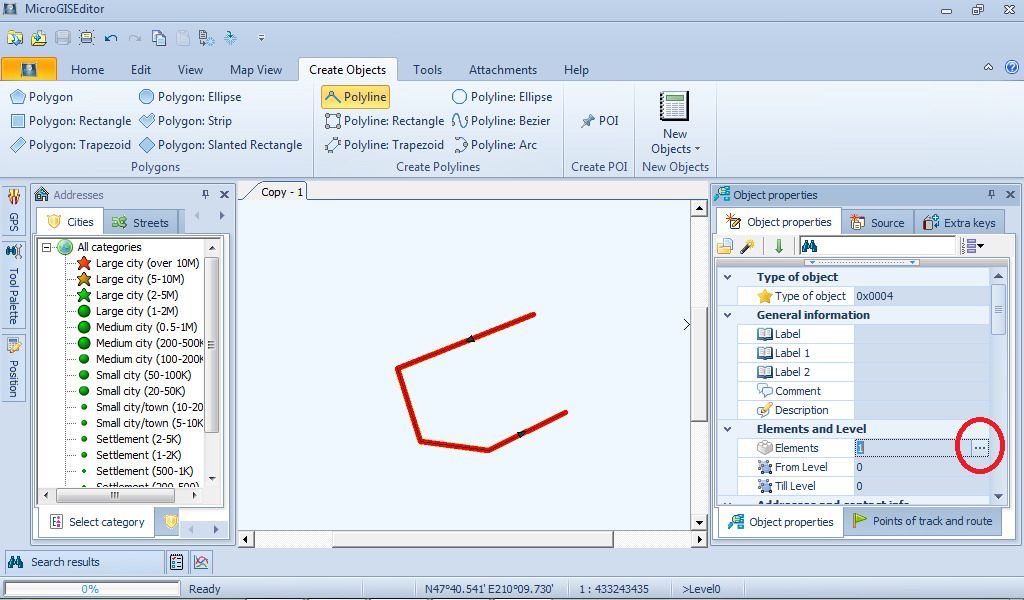Toggle auto-hide pin on Object properties panel
Viewport: 1024px width, 600px height.
pos(991,195)
